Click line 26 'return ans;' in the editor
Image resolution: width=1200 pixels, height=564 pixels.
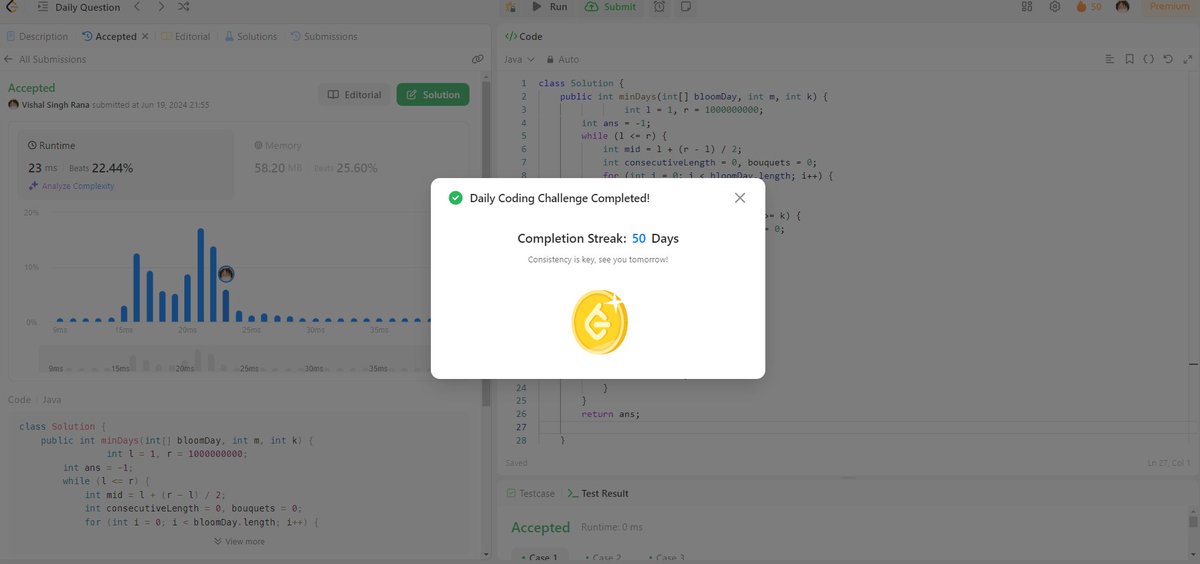pyautogui.click(x=610, y=413)
